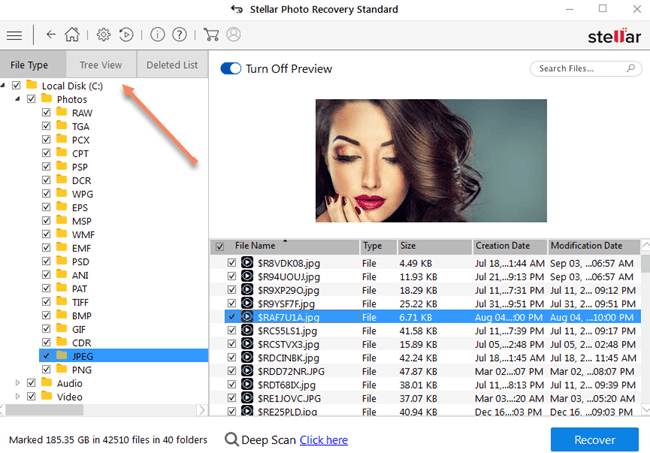The image size is (650, 453).
Task: Uncheck the Photos folder checkbox
Action: pyautogui.click(x=31, y=99)
